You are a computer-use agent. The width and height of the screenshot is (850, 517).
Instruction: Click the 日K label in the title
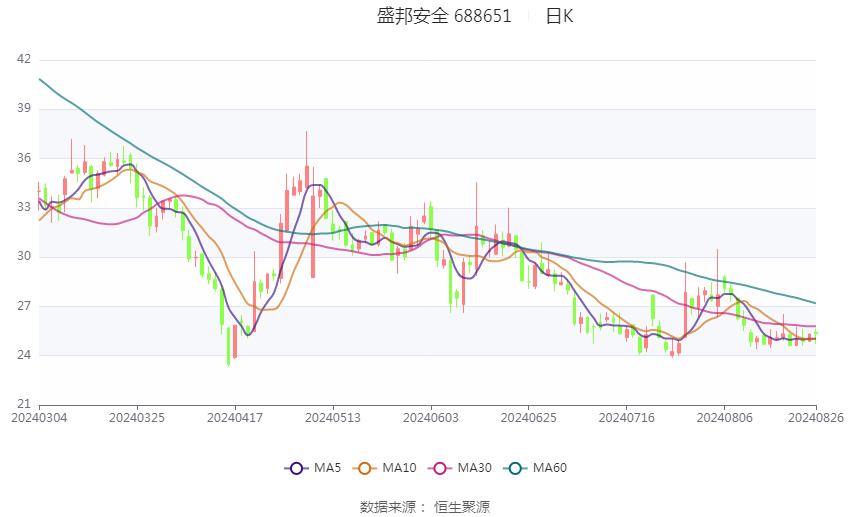point(559,16)
